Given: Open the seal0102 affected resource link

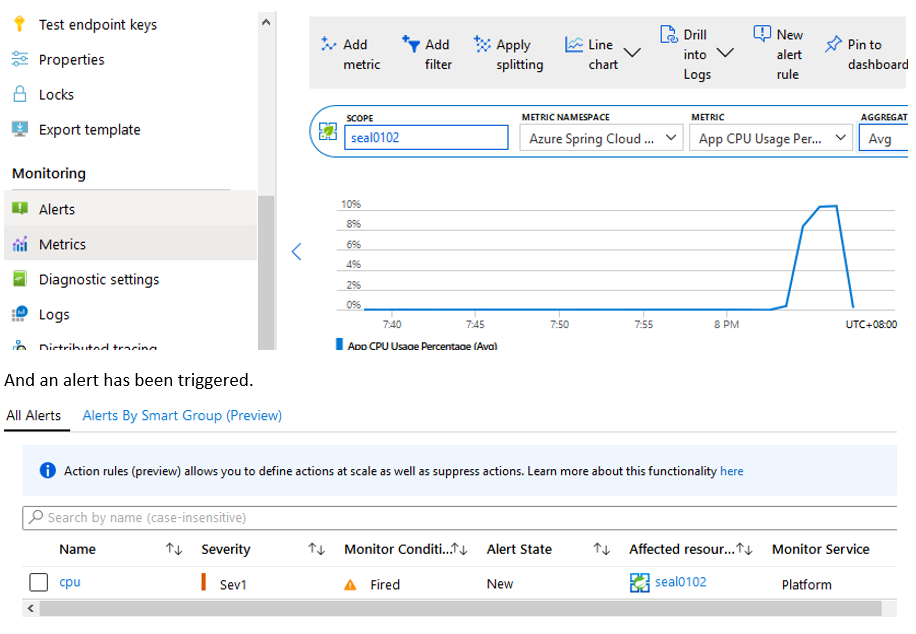Looking at the screenshot, I should pos(681,582).
